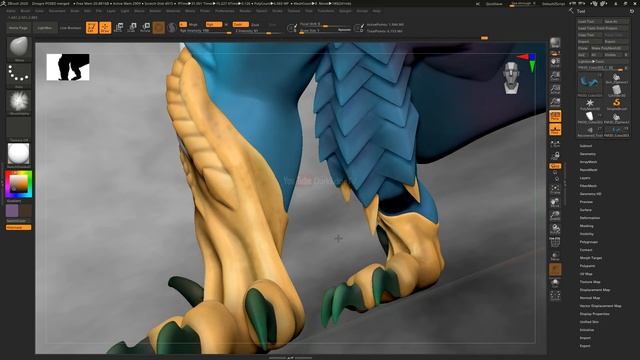Open the alpha selector thumbnail
Image resolution: width=640 pixels, height=360 pixels.
coord(19,101)
